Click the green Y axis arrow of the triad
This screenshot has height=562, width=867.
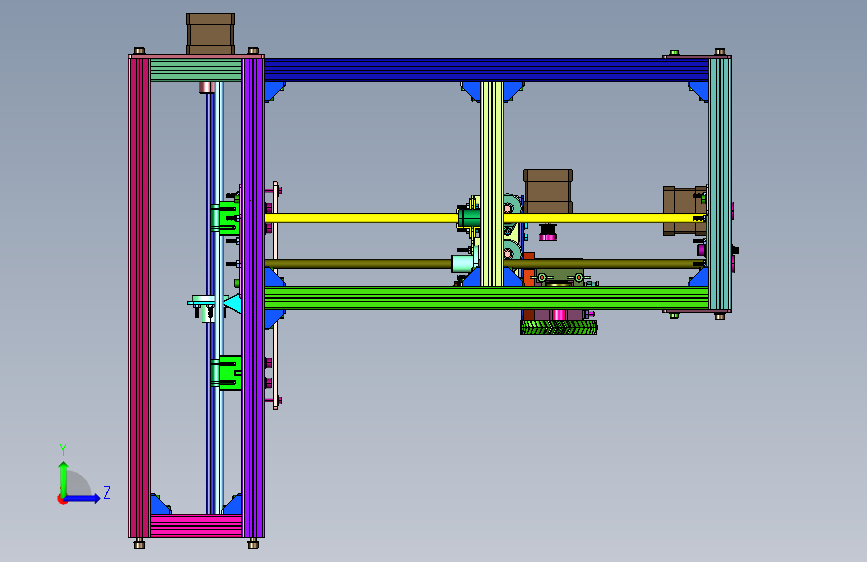(x=64, y=478)
